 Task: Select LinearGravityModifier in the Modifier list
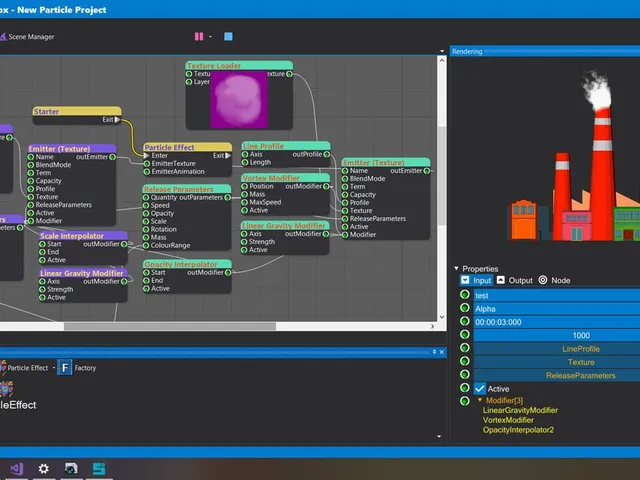[520, 410]
